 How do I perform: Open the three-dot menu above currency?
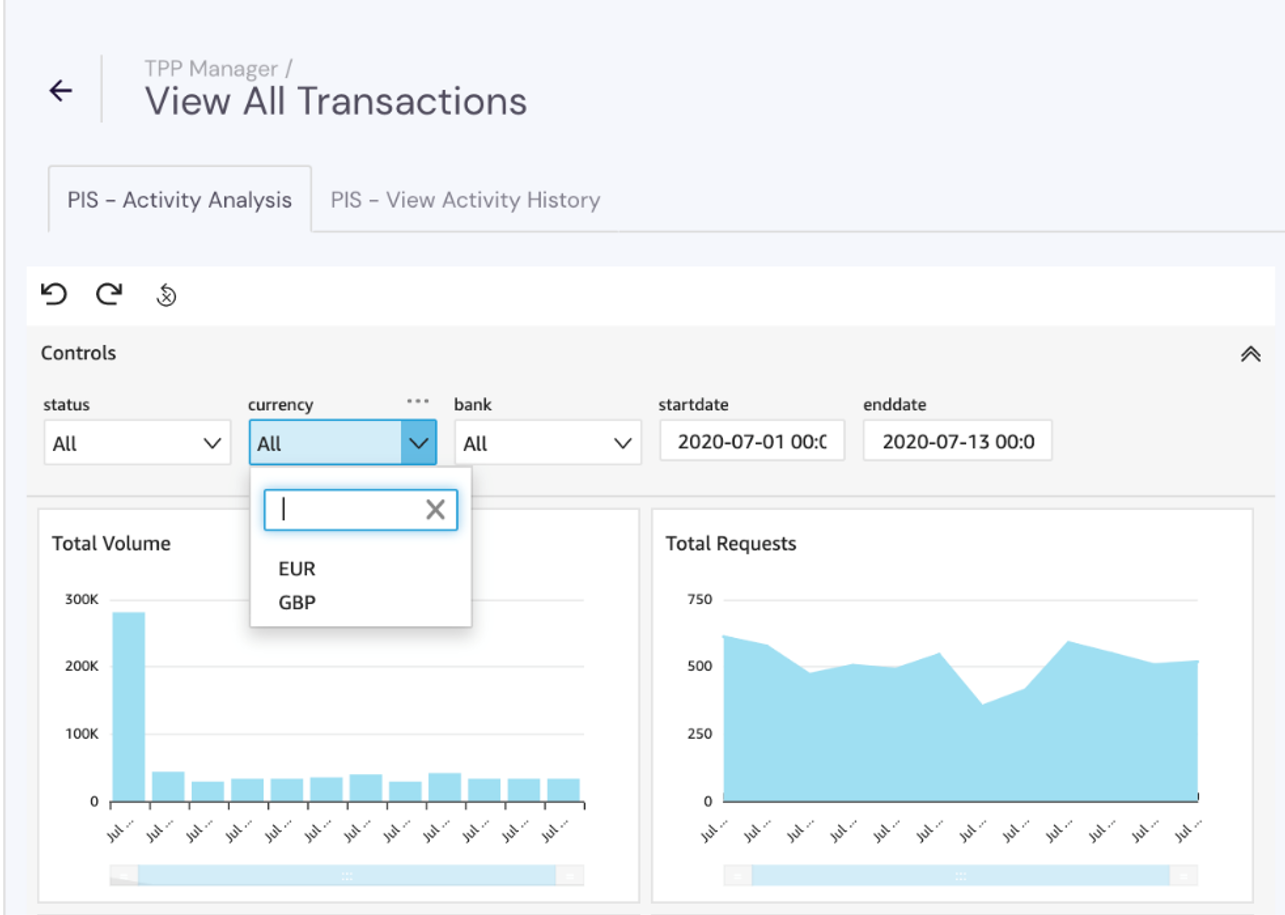pyautogui.click(x=418, y=401)
